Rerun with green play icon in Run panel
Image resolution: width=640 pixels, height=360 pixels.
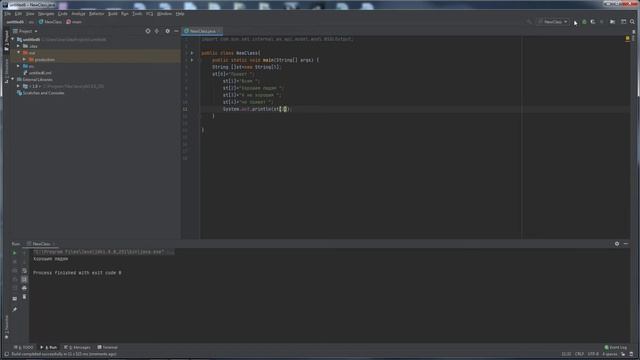point(15,253)
